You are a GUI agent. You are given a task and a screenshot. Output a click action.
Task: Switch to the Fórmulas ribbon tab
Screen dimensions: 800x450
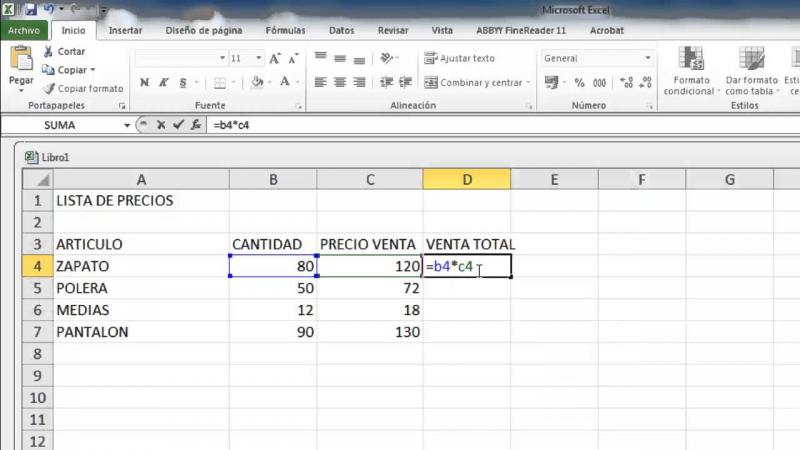click(285, 31)
